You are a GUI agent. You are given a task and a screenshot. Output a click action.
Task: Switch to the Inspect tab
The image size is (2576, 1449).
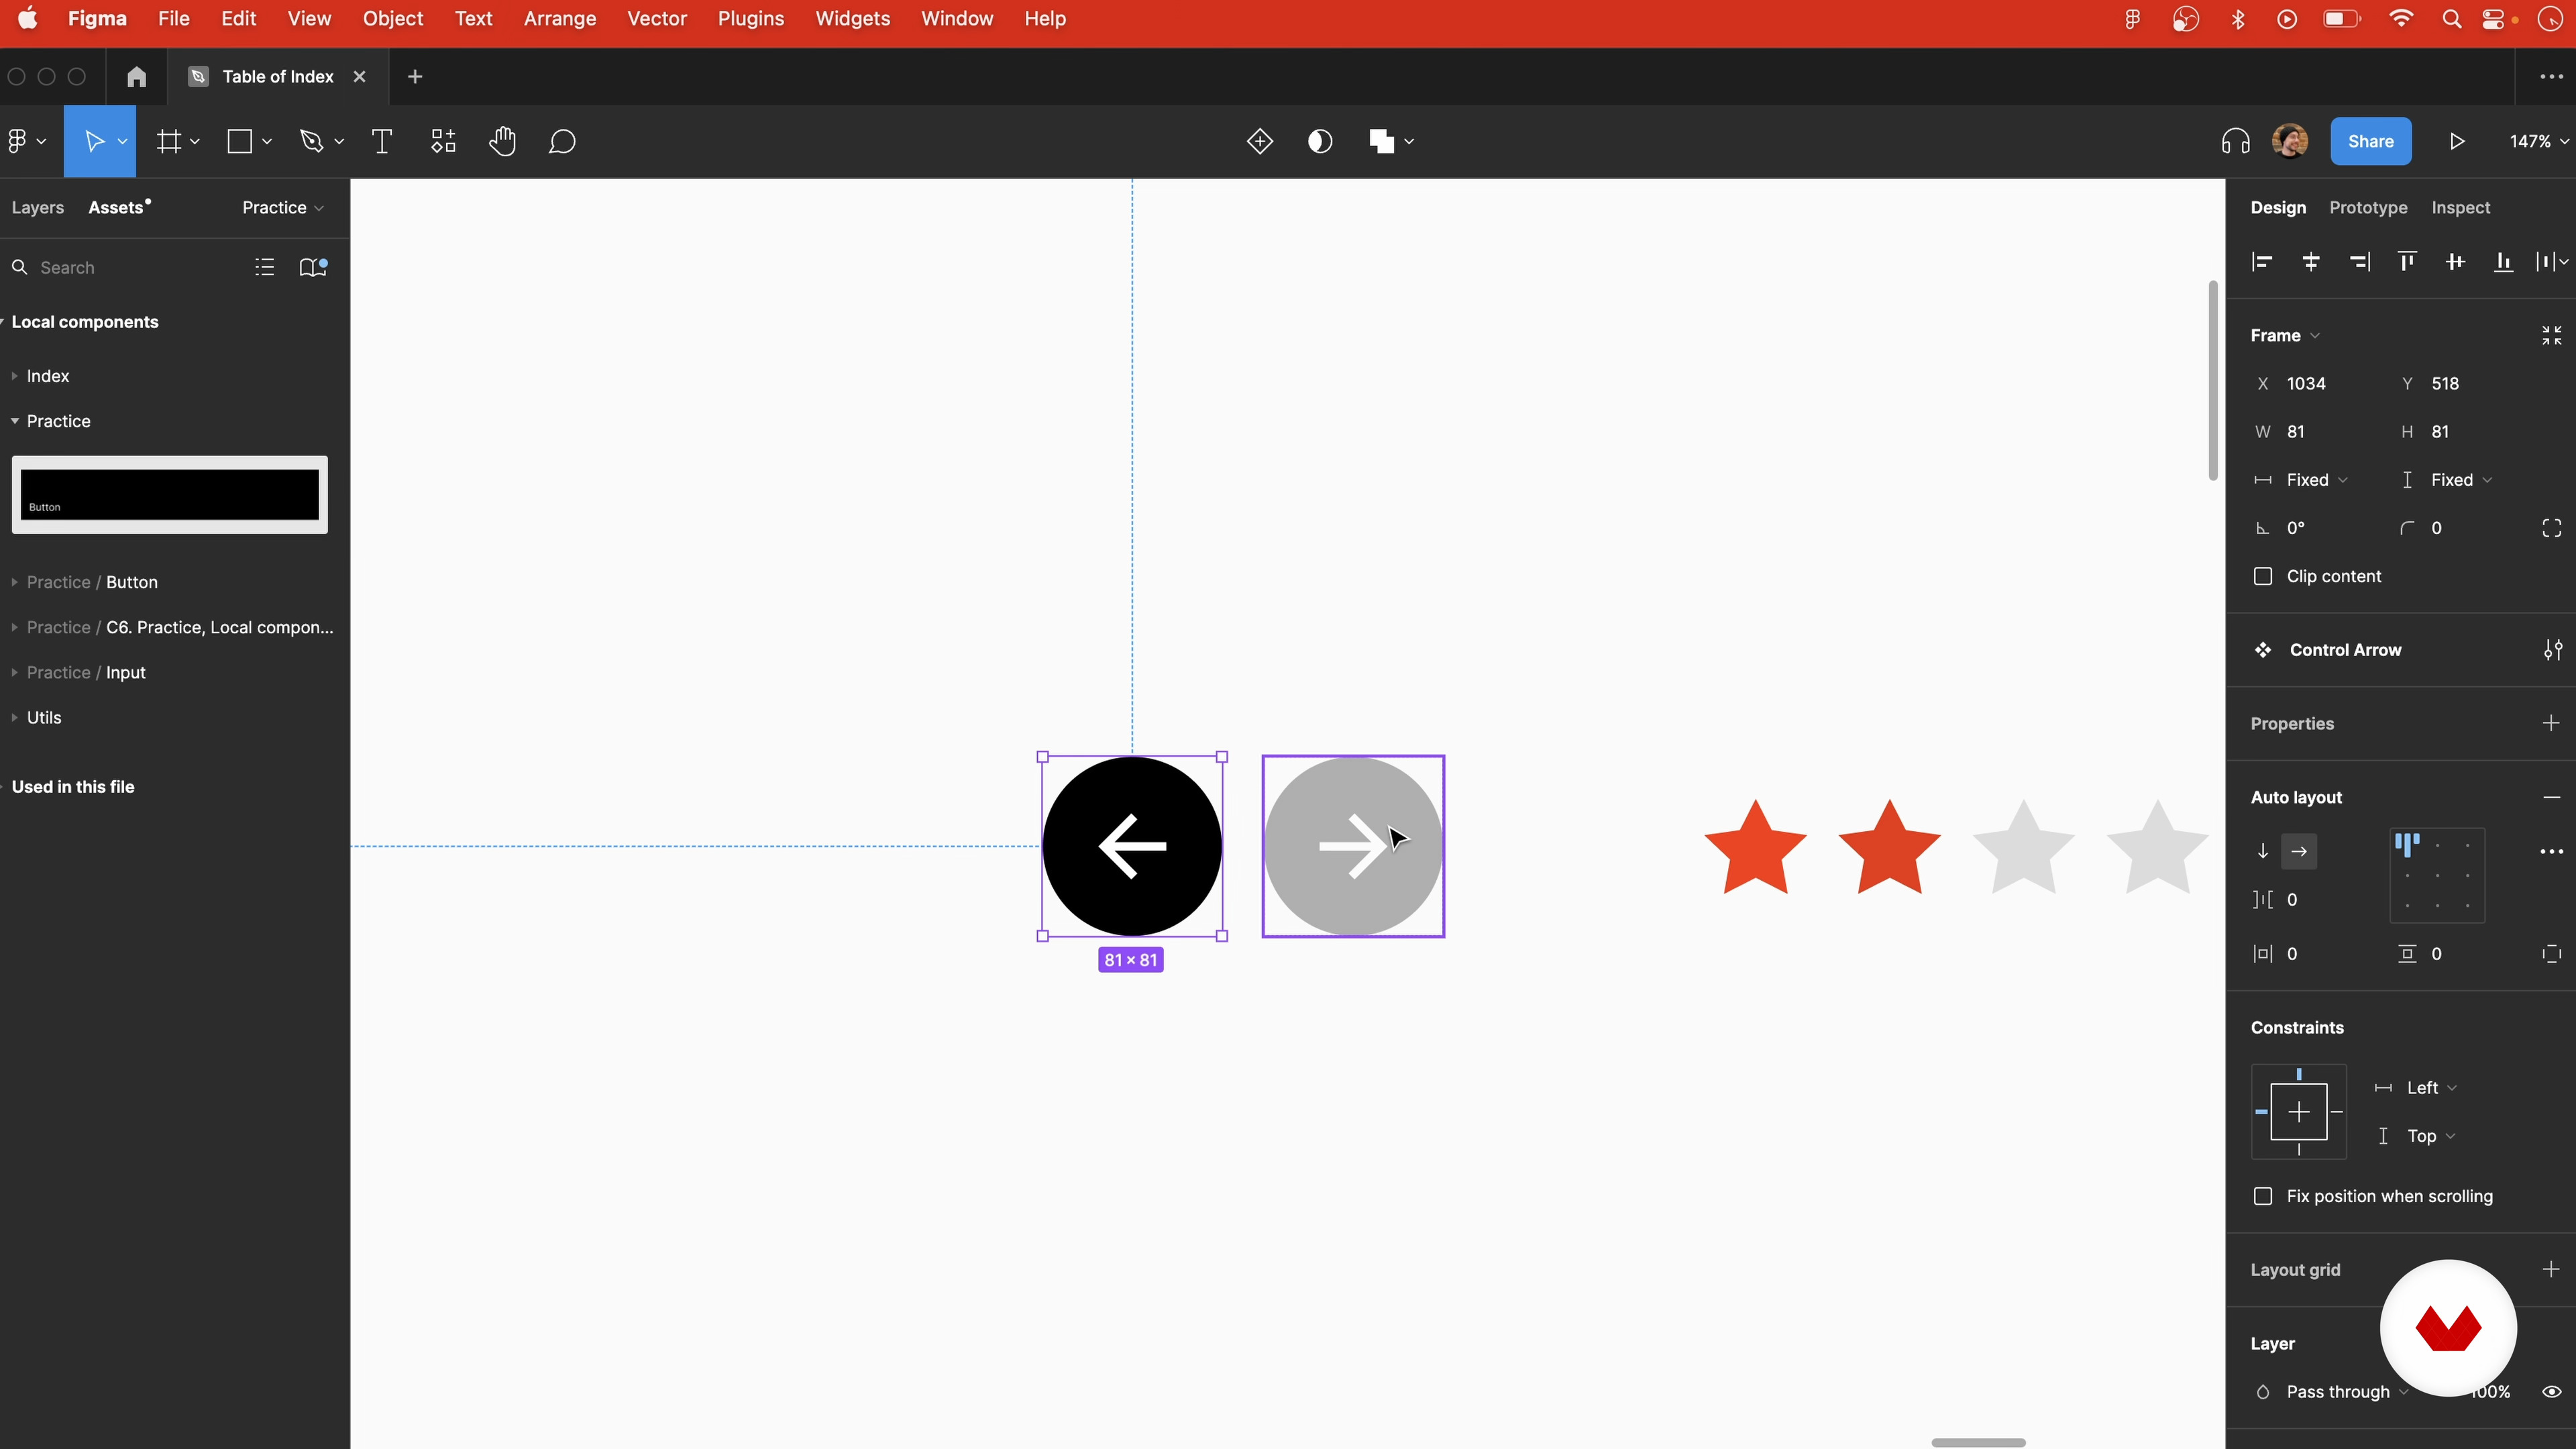coord(2460,207)
